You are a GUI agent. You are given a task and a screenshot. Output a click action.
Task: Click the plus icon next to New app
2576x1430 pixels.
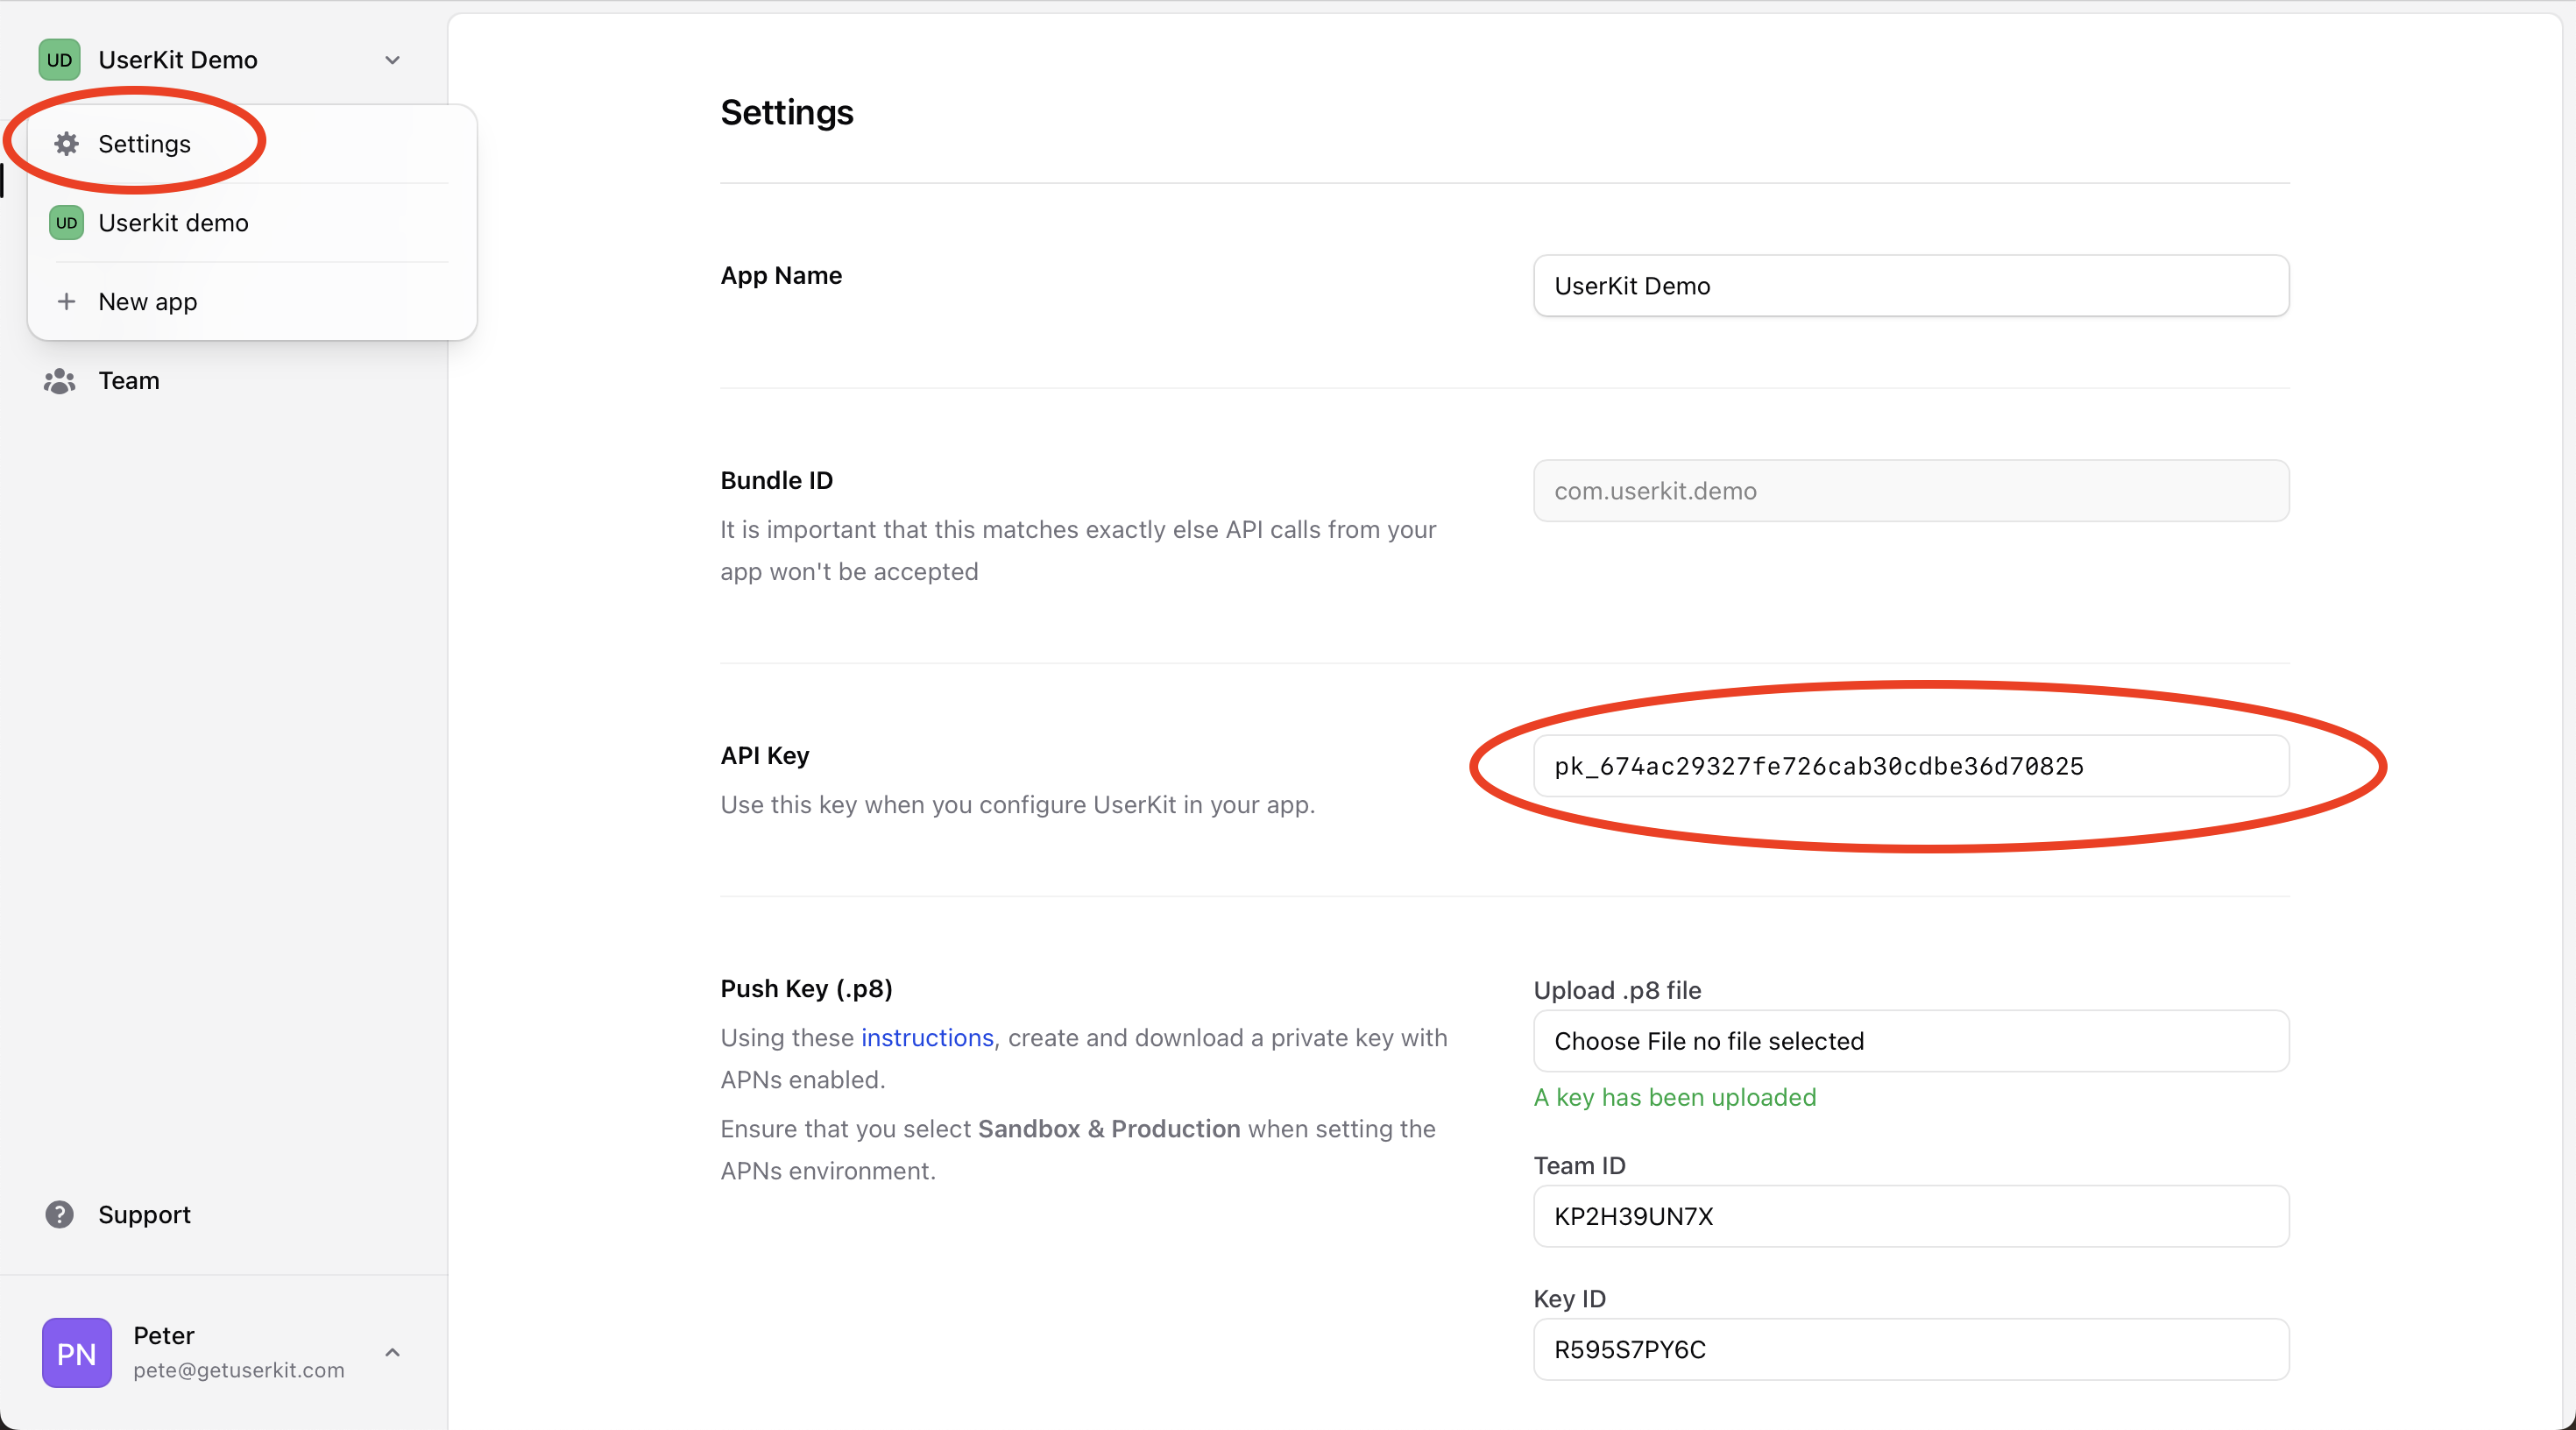tap(66, 301)
